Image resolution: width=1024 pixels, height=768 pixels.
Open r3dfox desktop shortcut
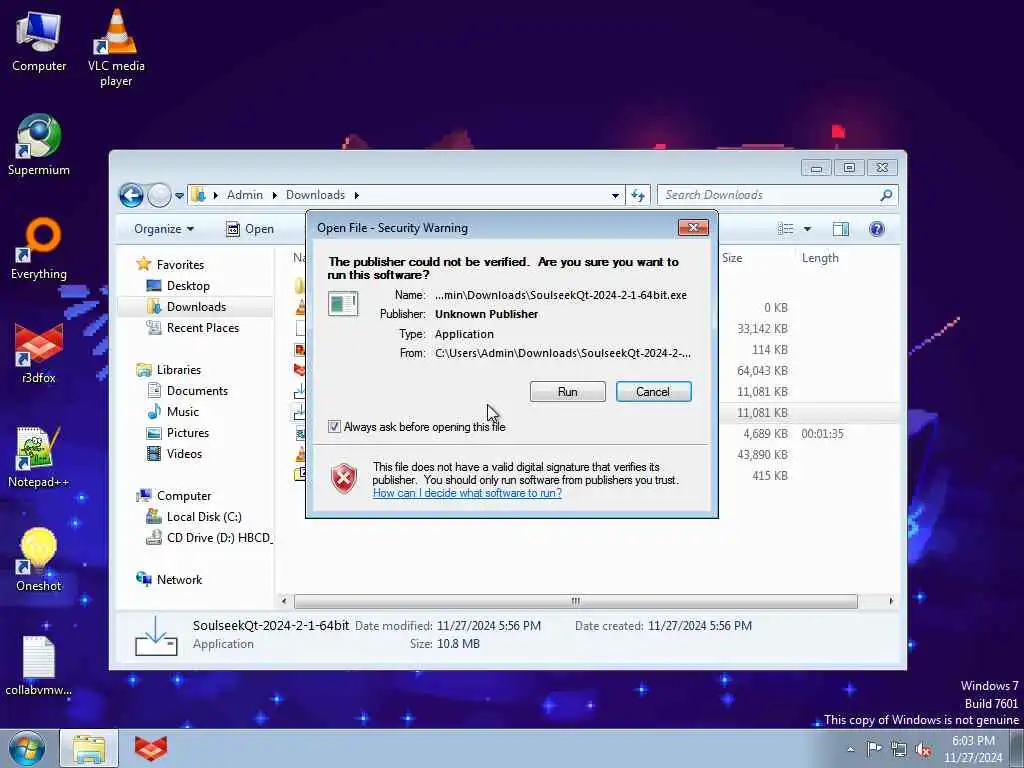coord(39,353)
